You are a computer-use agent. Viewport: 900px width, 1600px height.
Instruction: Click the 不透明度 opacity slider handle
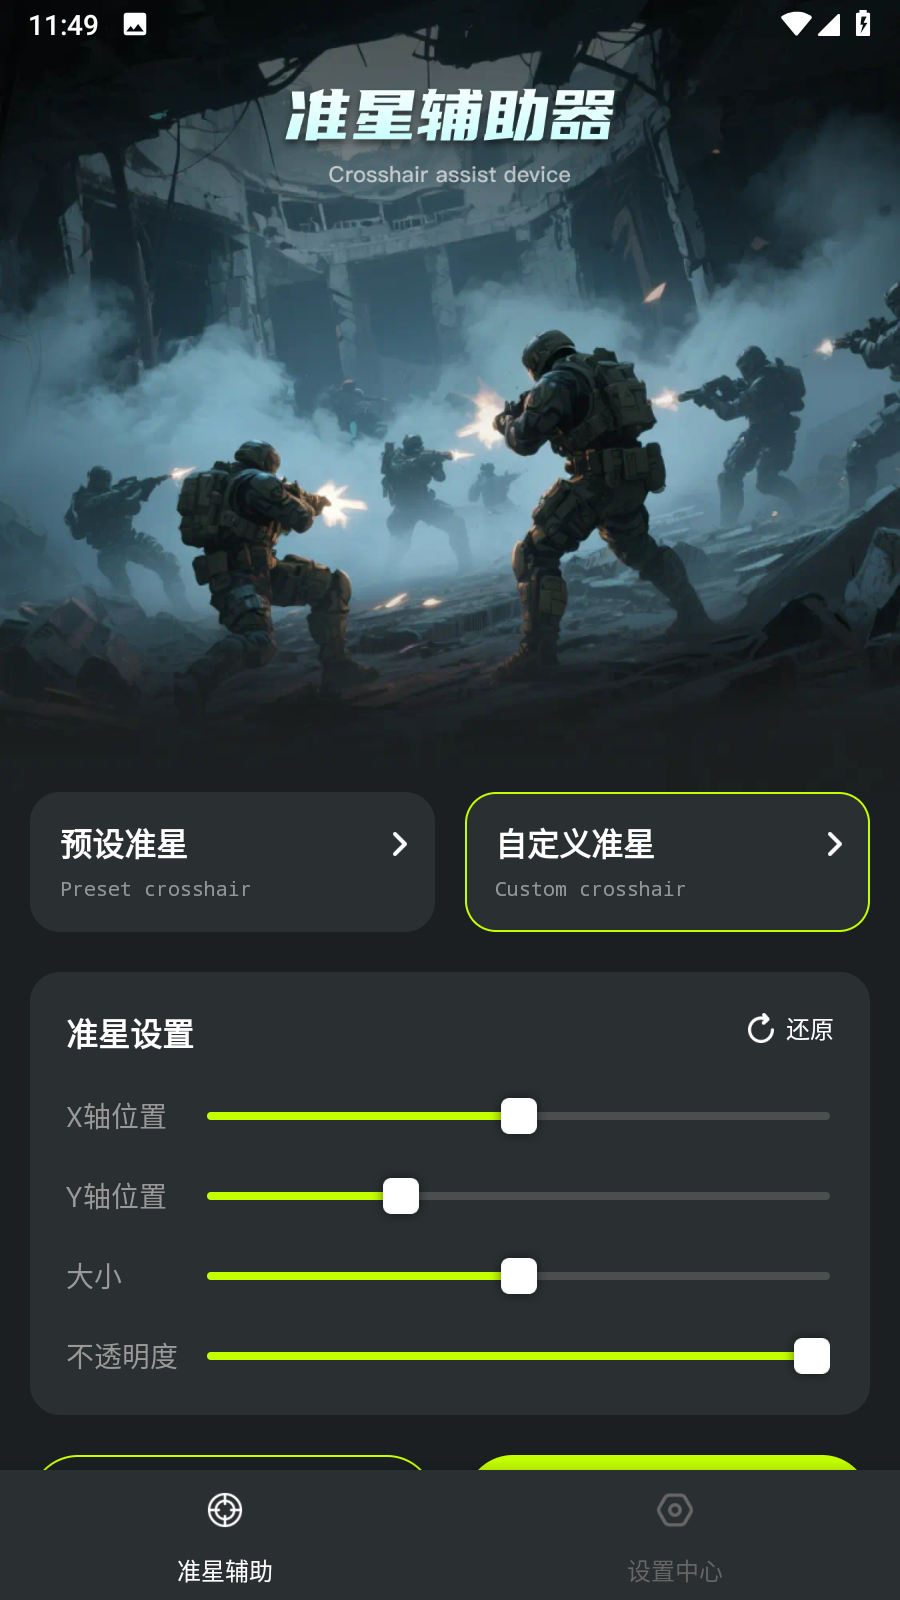[812, 1356]
